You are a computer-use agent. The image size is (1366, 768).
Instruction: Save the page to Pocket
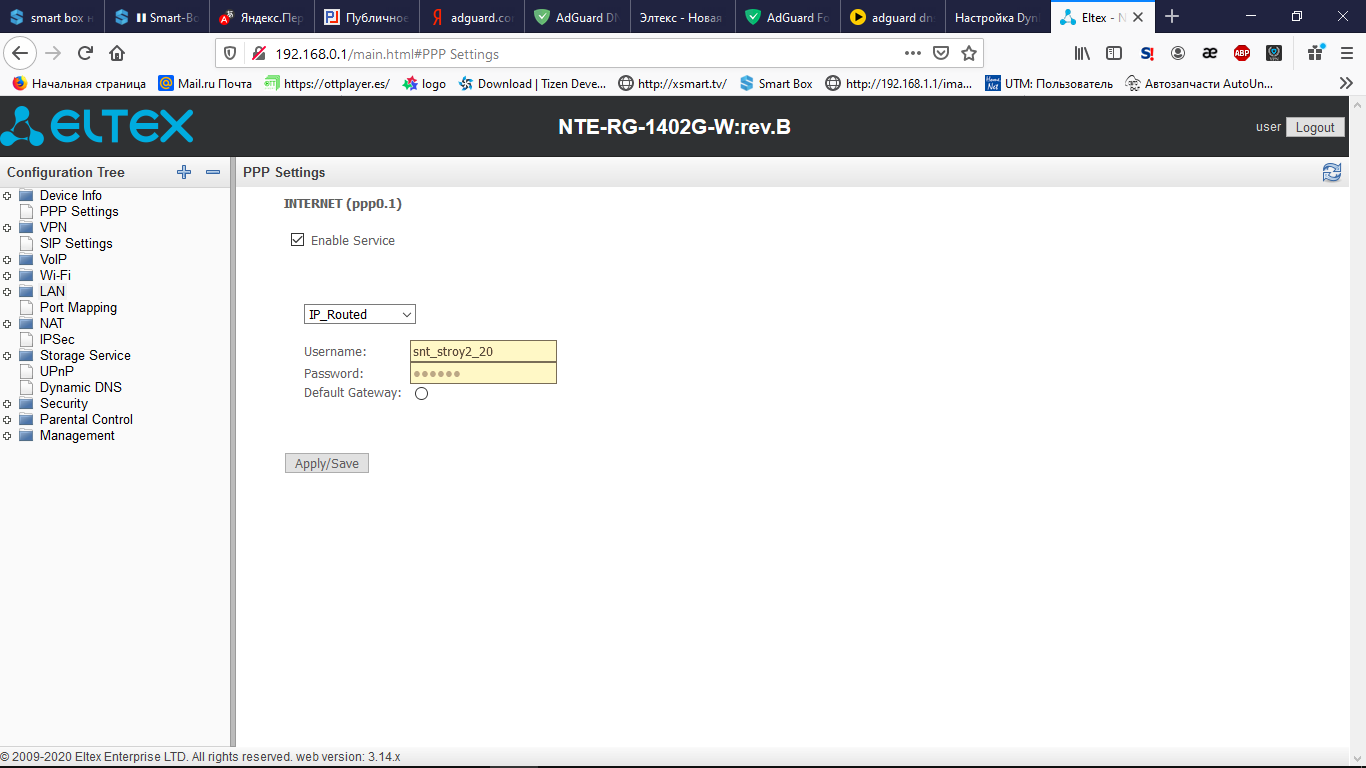(x=941, y=53)
